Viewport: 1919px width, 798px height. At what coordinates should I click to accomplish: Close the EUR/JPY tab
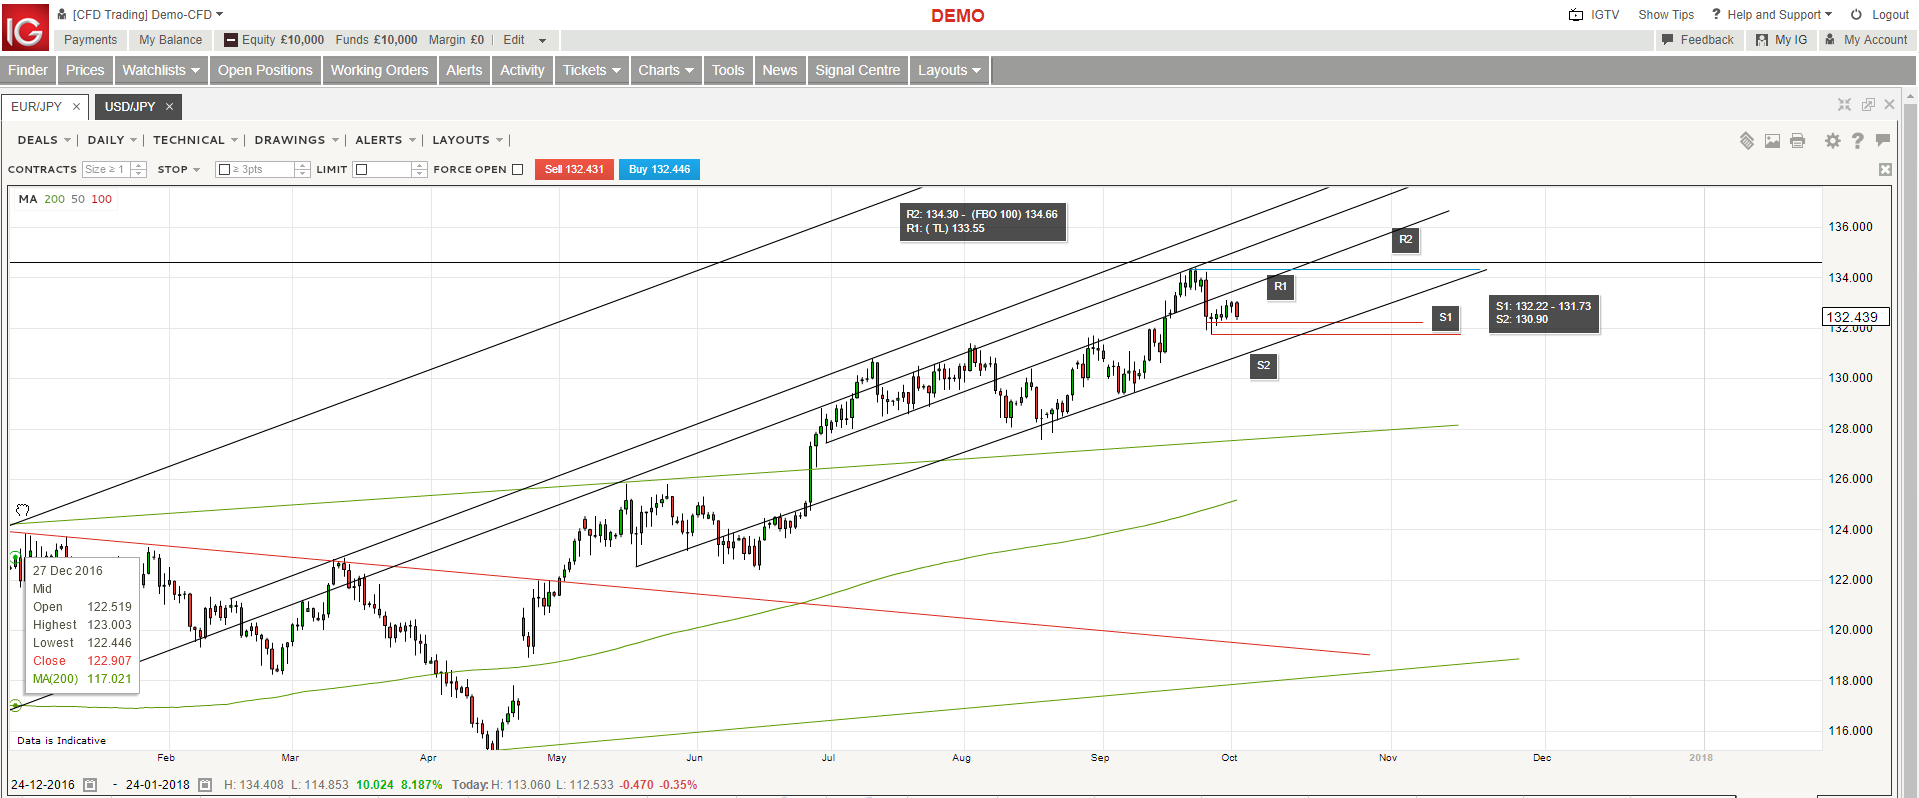(76, 107)
